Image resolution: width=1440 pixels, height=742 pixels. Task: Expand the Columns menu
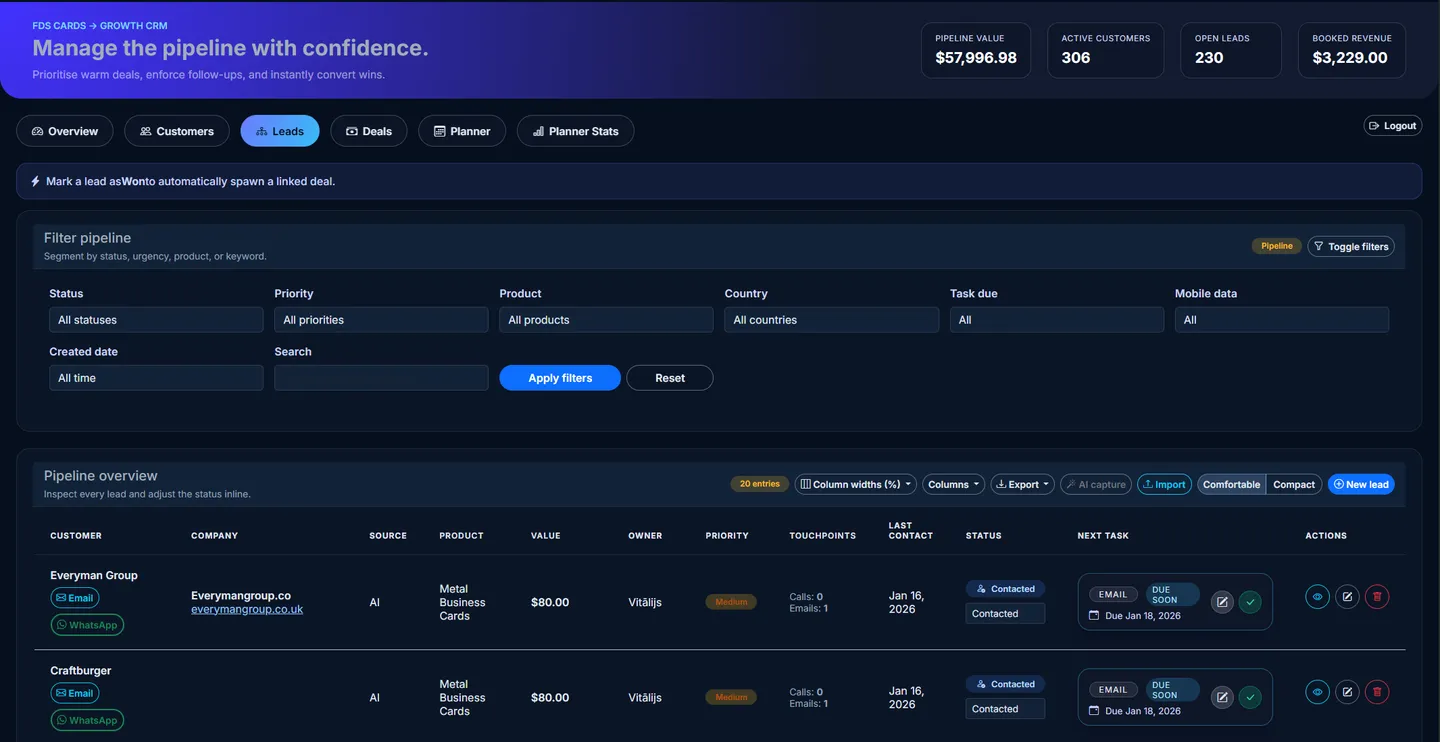point(953,484)
